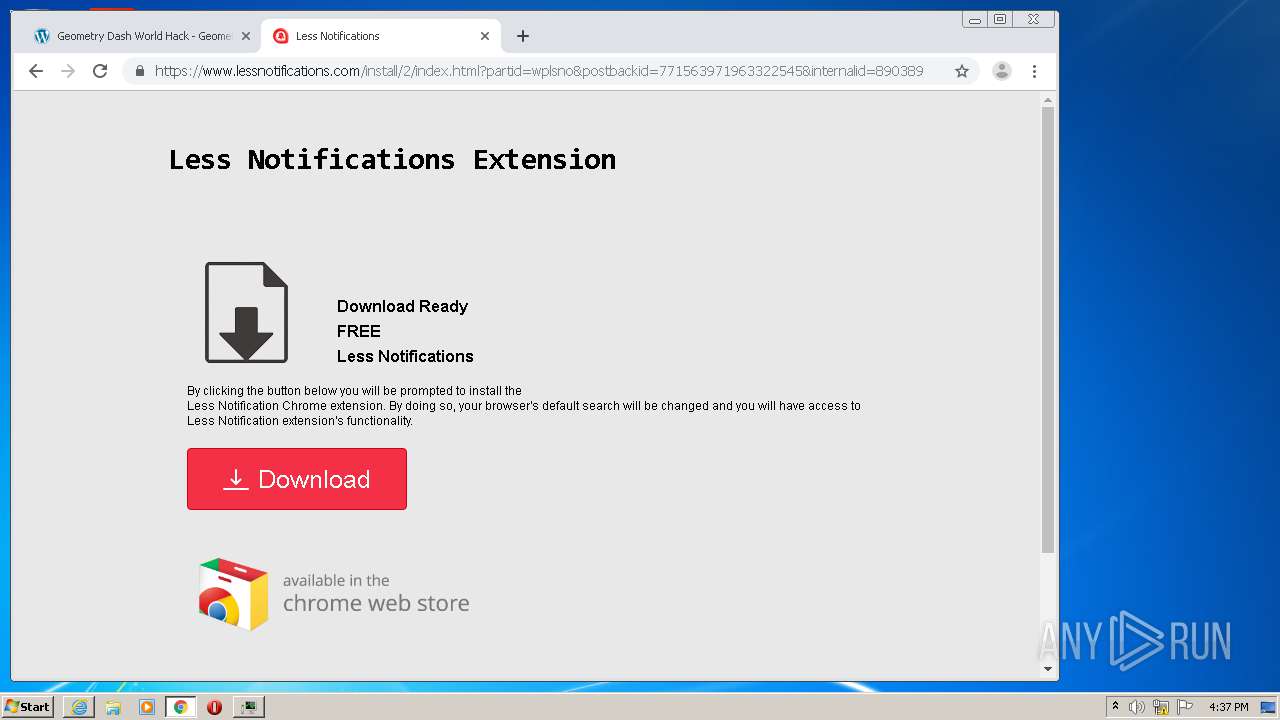Restore down the Chrome window
1280x720 pixels.
1000,19
